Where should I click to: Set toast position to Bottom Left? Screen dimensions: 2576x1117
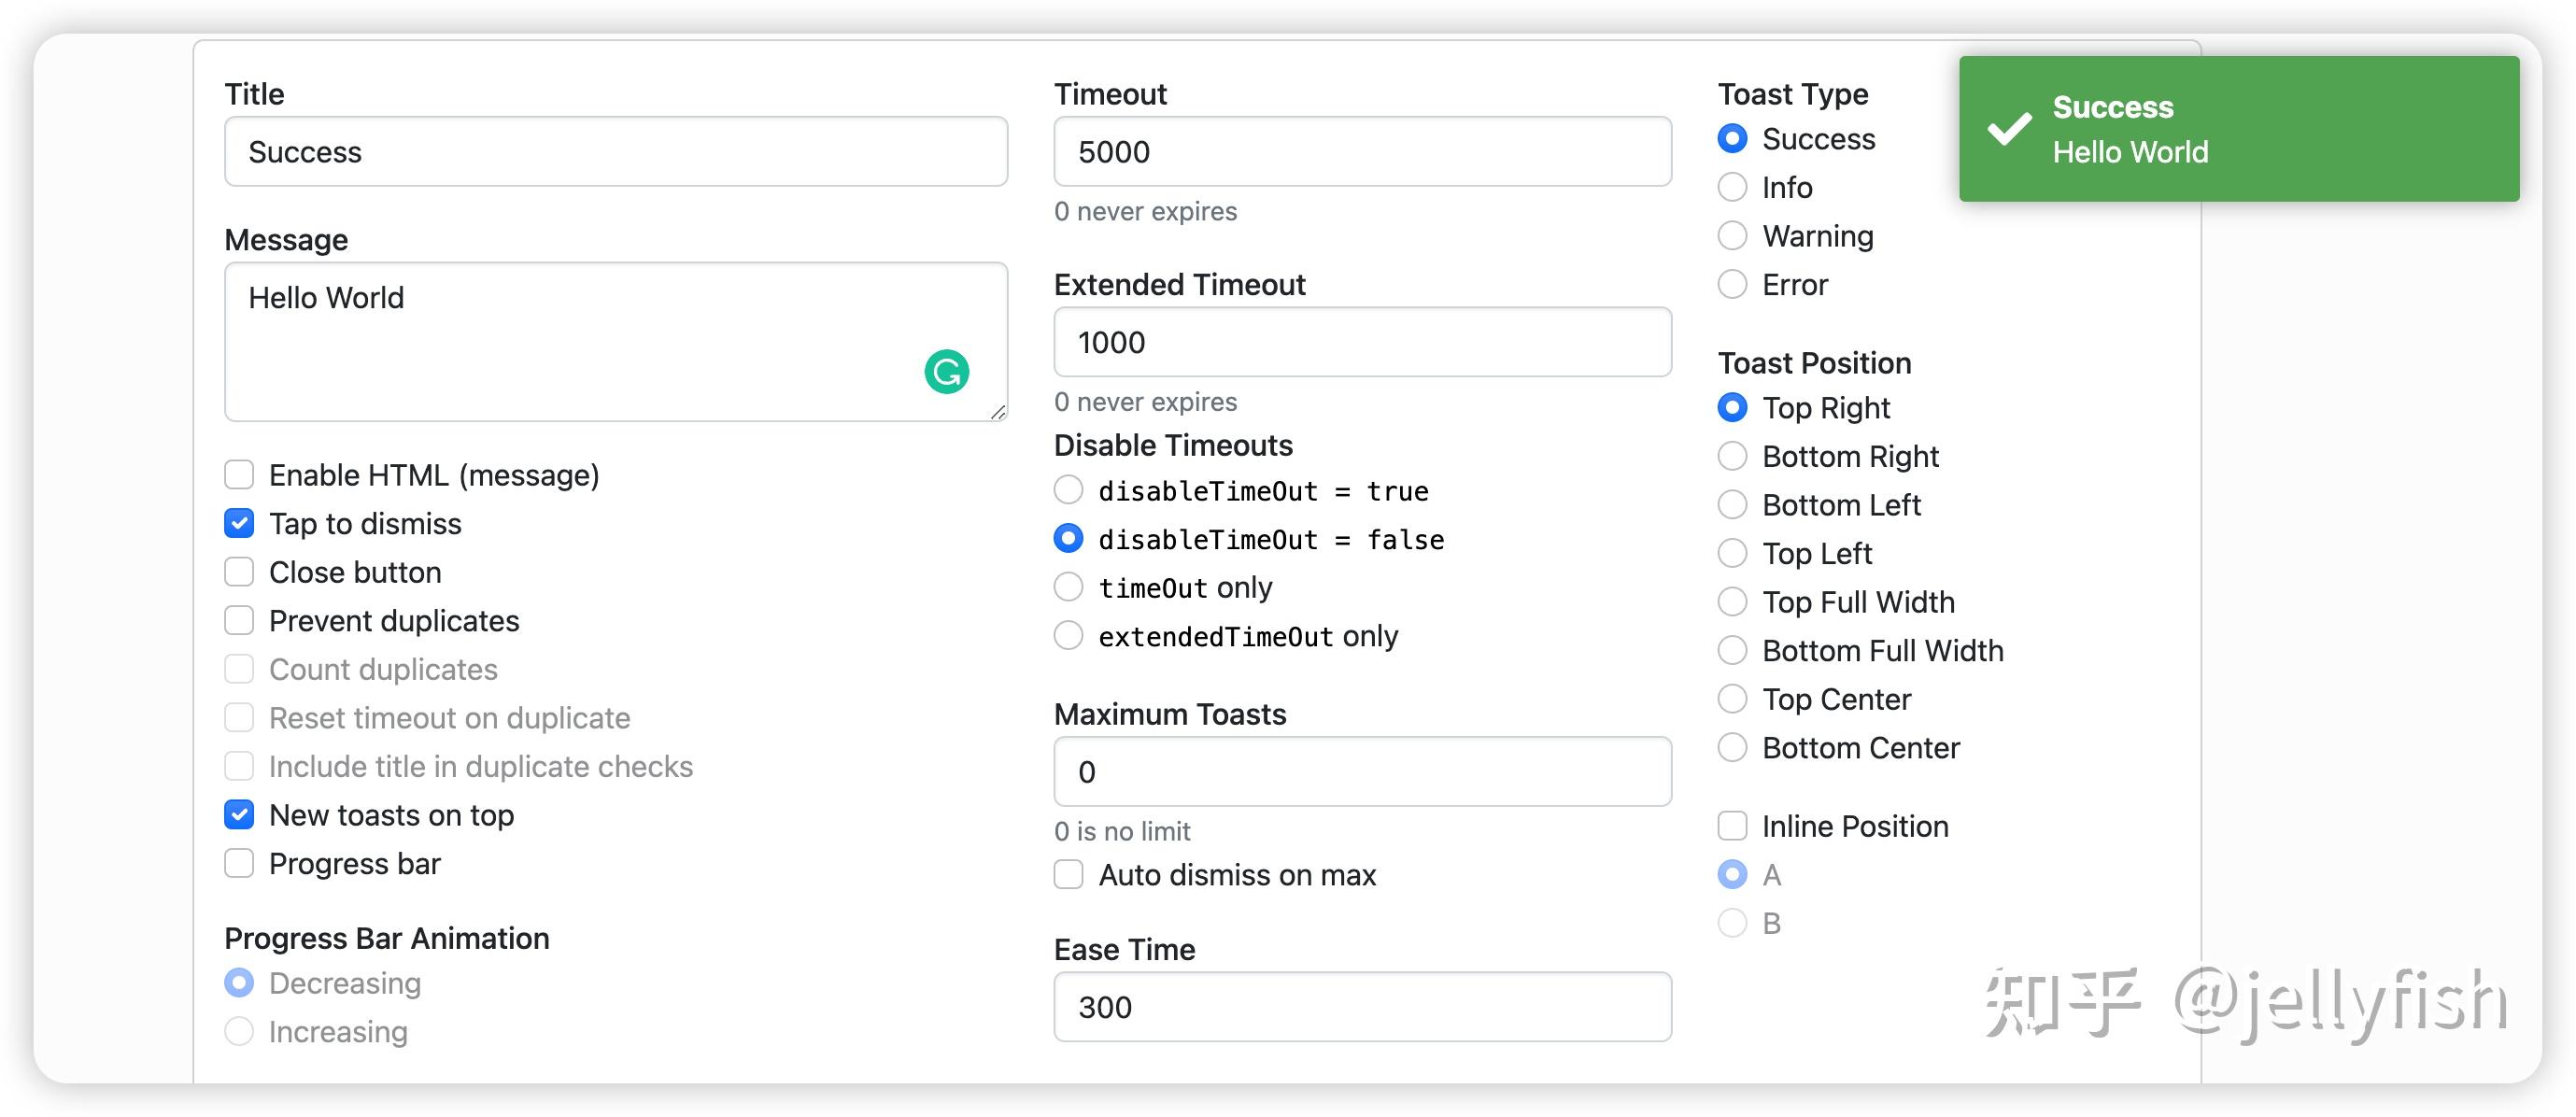tap(1732, 505)
